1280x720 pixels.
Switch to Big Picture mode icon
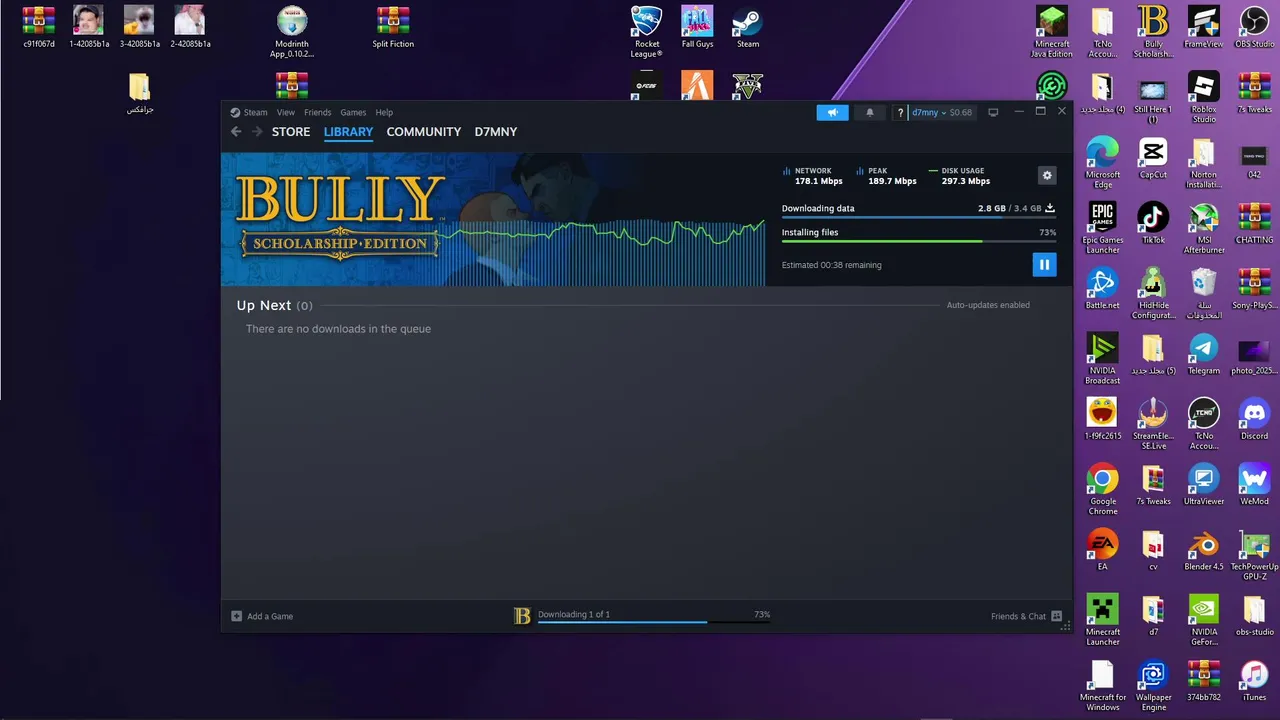coord(993,112)
